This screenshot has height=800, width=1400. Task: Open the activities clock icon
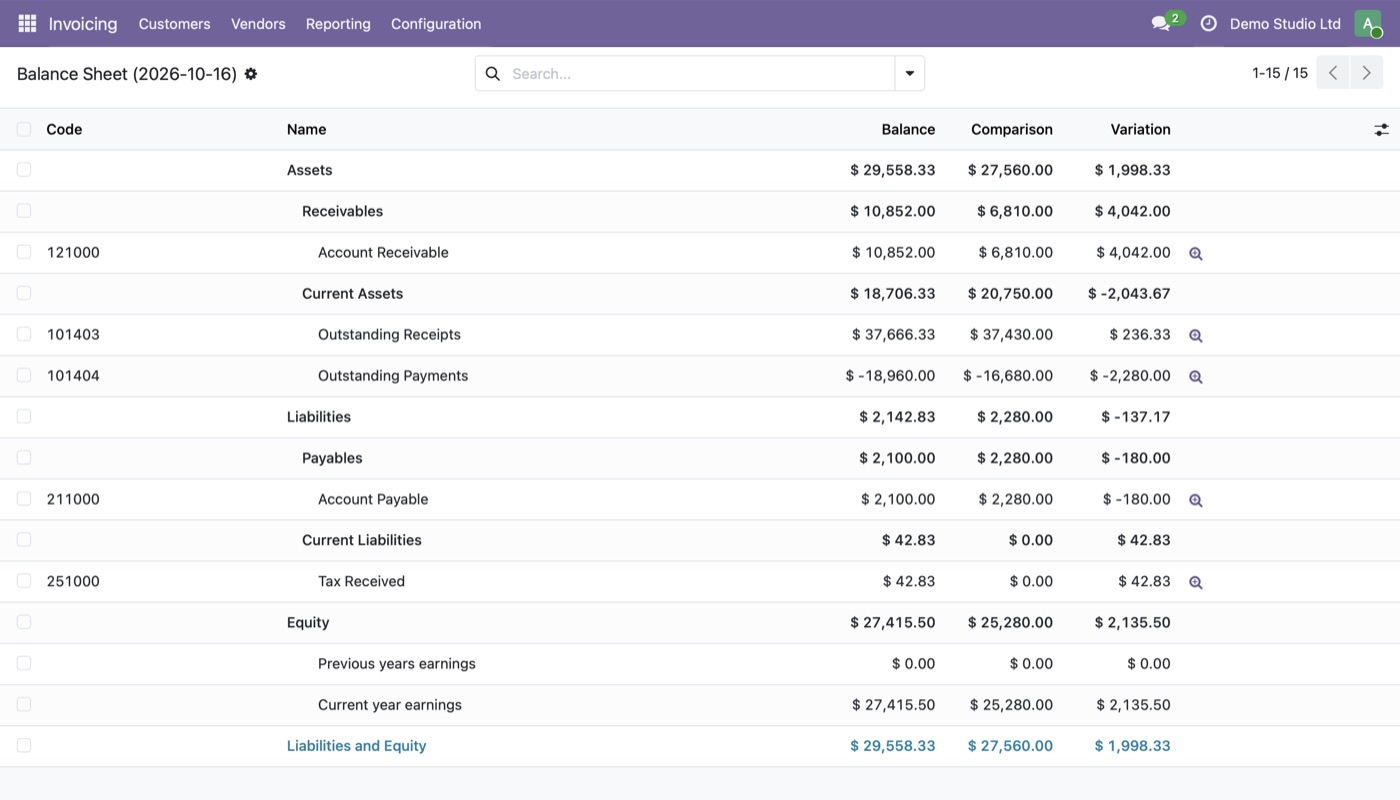[1208, 23]
